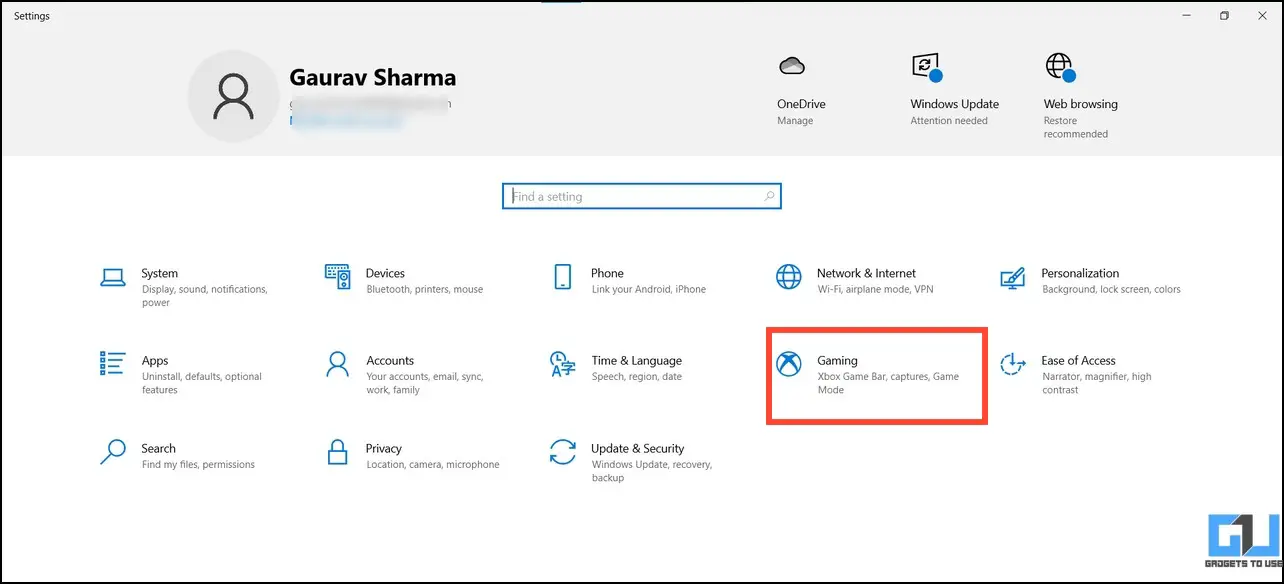Click 'Windows Update, recovery, backup' description

[651, 471]
